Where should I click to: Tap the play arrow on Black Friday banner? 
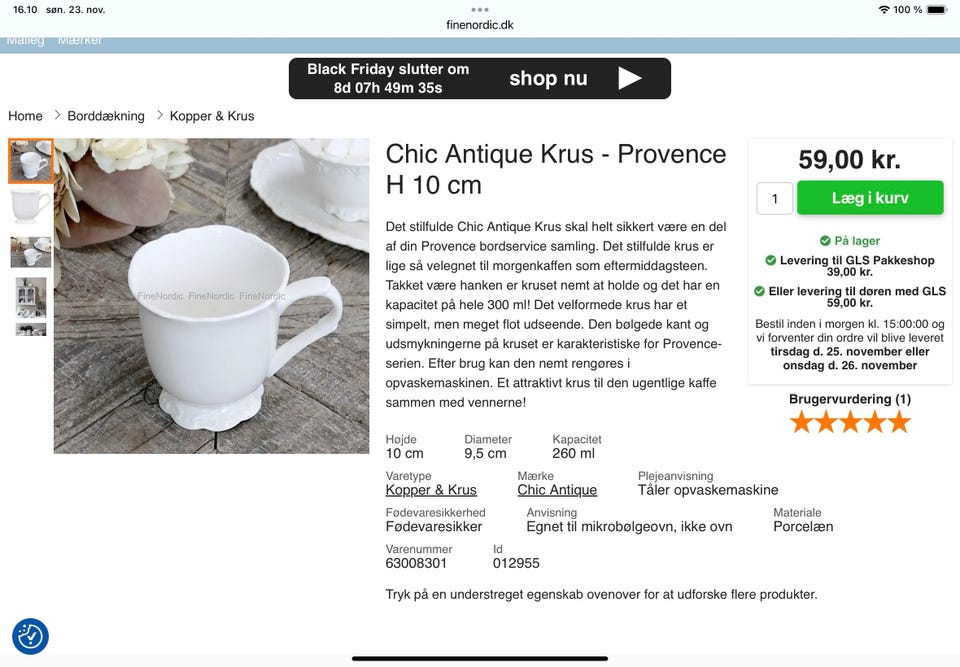pos(629,78)
